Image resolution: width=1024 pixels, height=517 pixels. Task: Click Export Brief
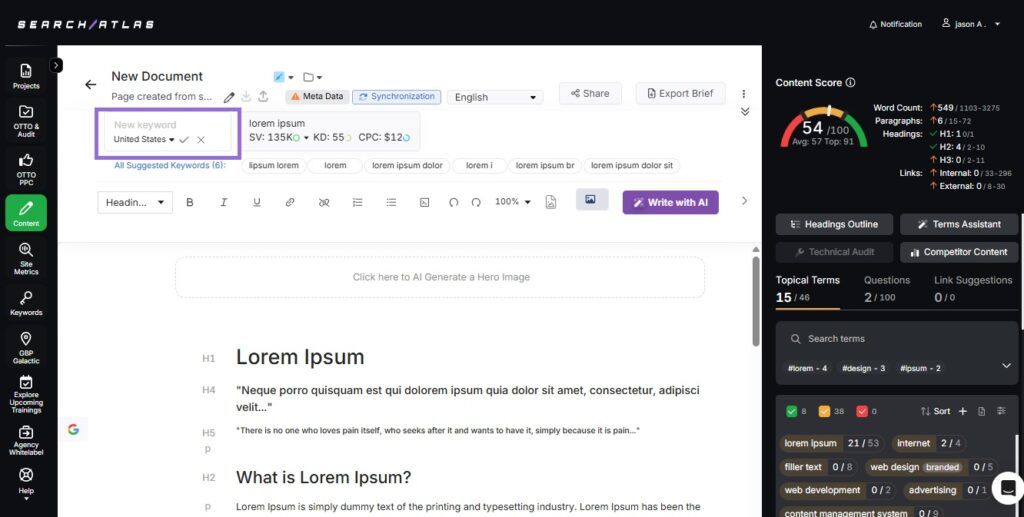point(680,93)
